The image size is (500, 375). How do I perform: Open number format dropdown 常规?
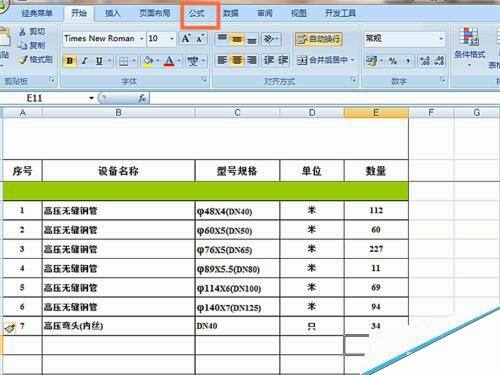(441, 39)
